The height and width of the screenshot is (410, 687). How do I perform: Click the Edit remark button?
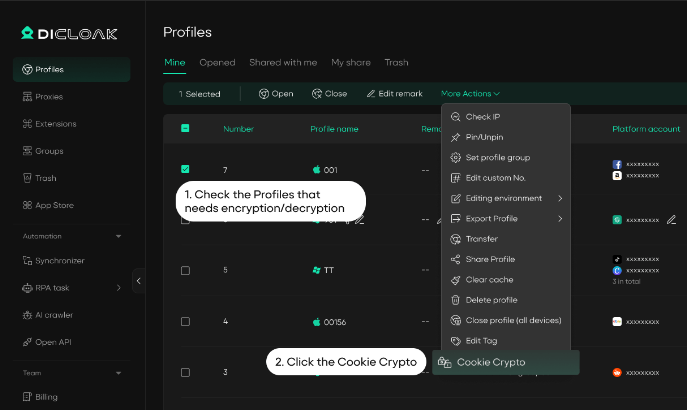coord(394,94)
